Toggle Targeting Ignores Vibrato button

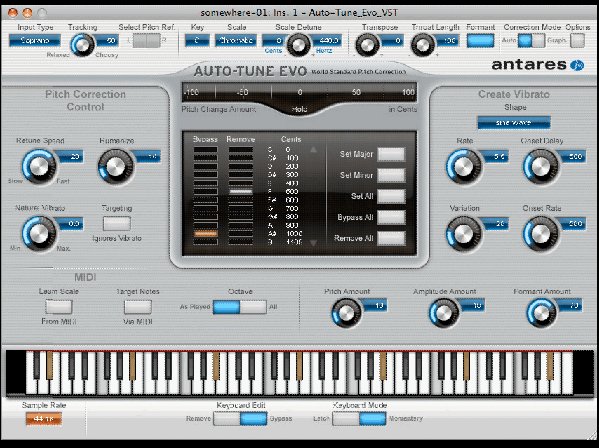point(117,223)
